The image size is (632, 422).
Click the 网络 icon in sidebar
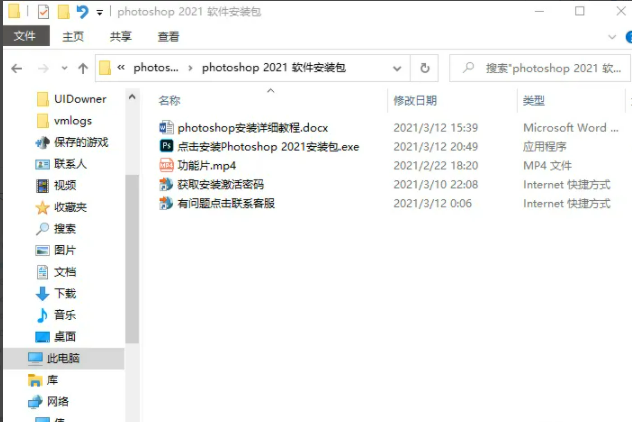tap(35, 401)
